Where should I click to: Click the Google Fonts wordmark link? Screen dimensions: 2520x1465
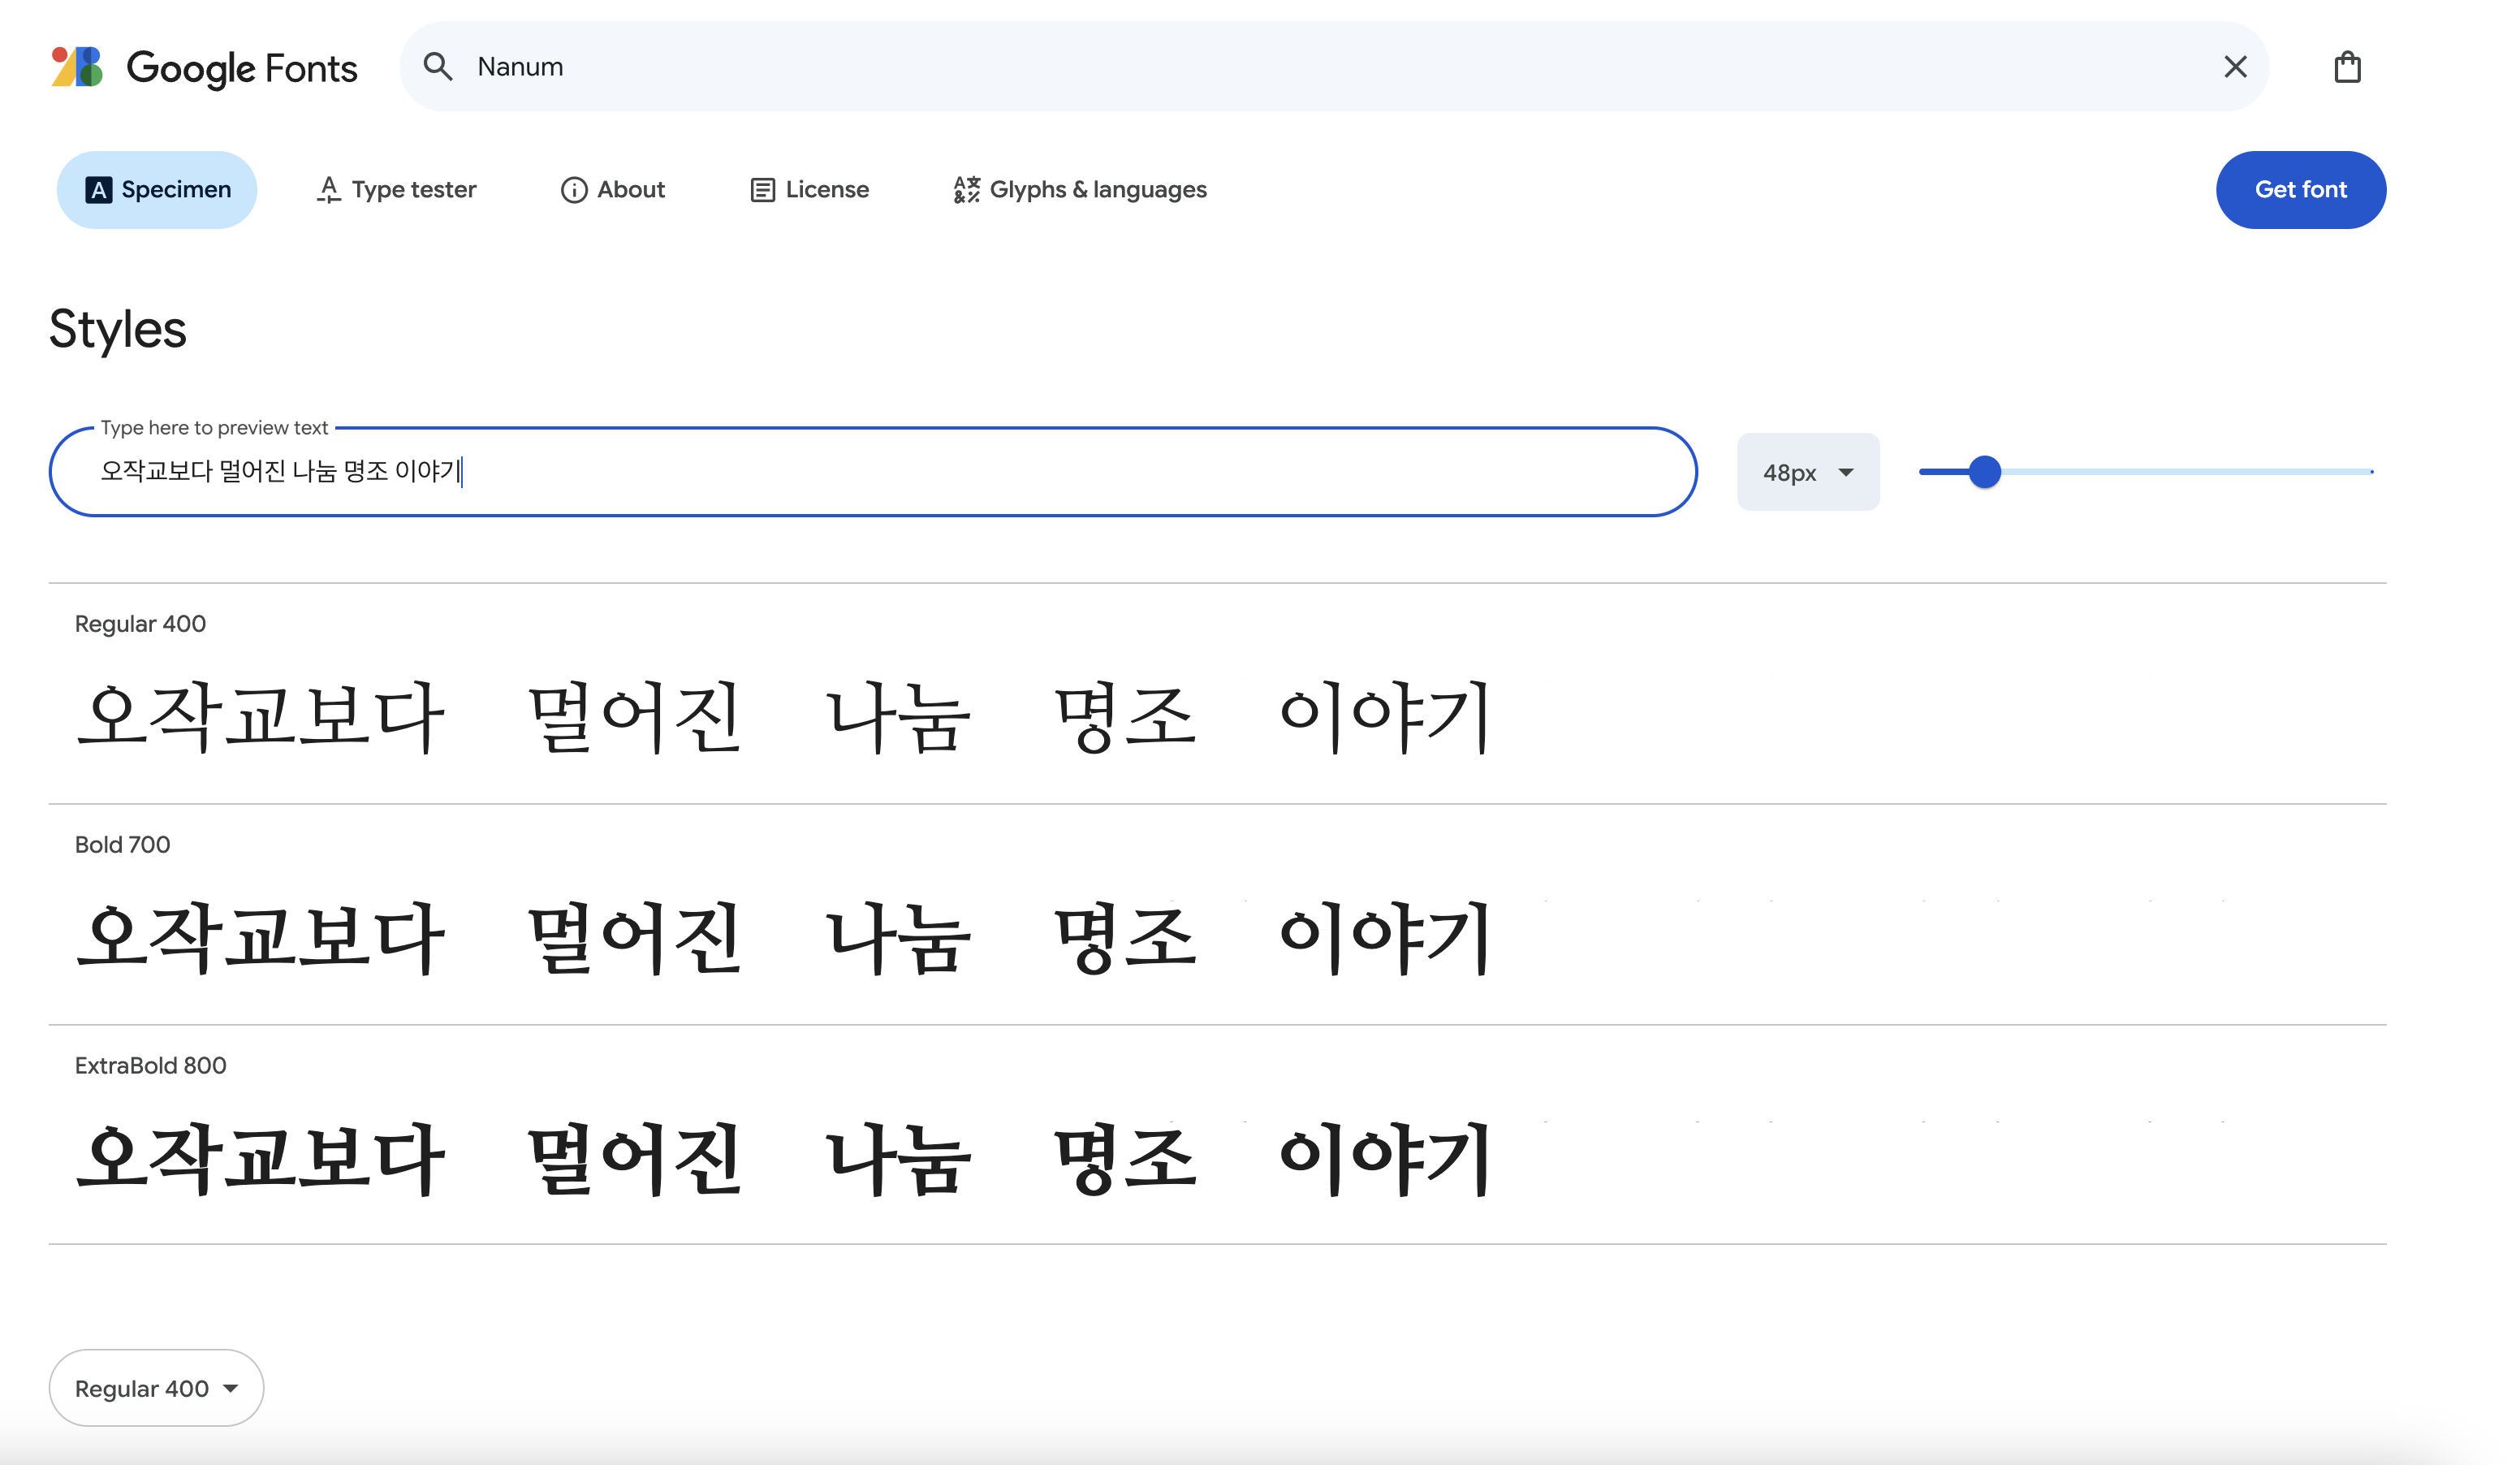241,68
